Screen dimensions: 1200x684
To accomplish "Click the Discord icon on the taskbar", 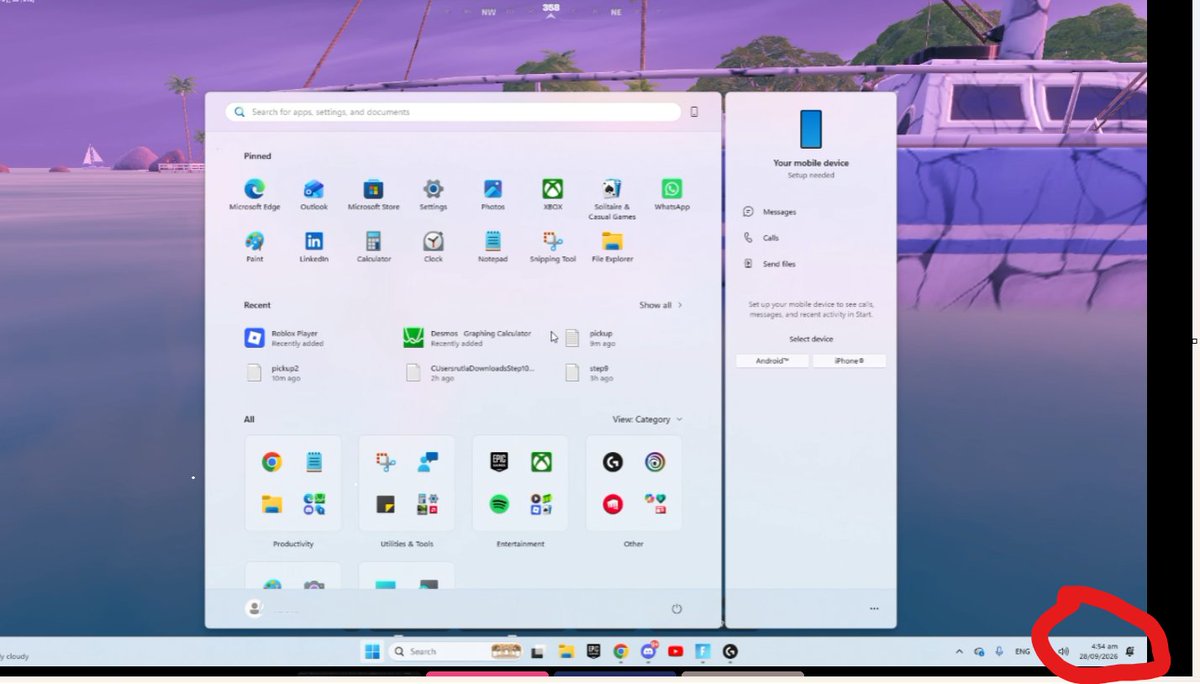I will (648, 651).
